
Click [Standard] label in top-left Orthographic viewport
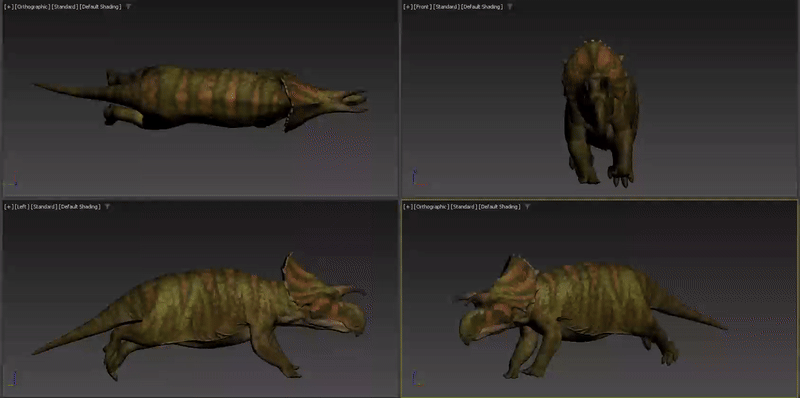tap(64, 7)
